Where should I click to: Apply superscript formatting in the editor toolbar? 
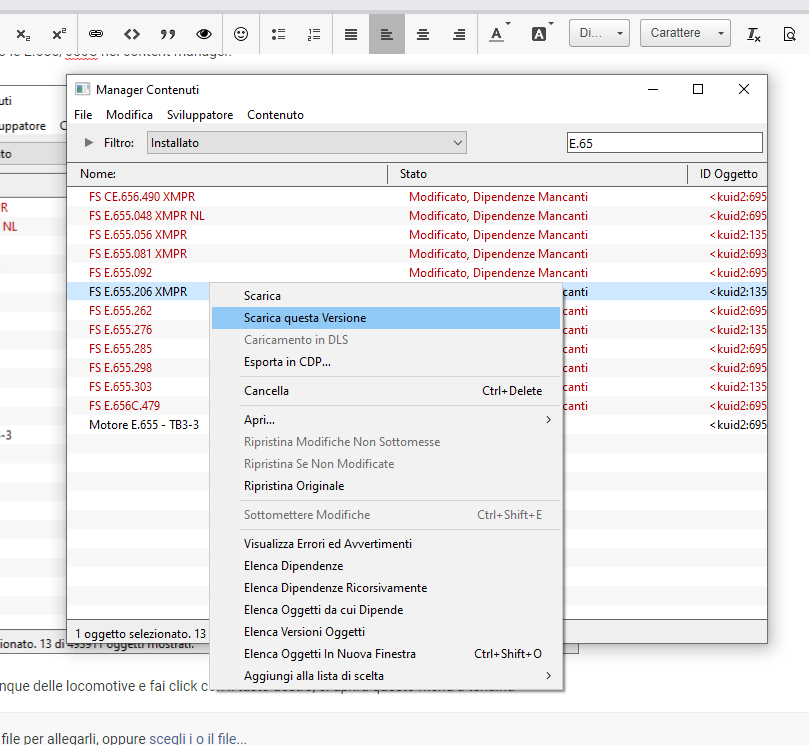click(59, 34)
